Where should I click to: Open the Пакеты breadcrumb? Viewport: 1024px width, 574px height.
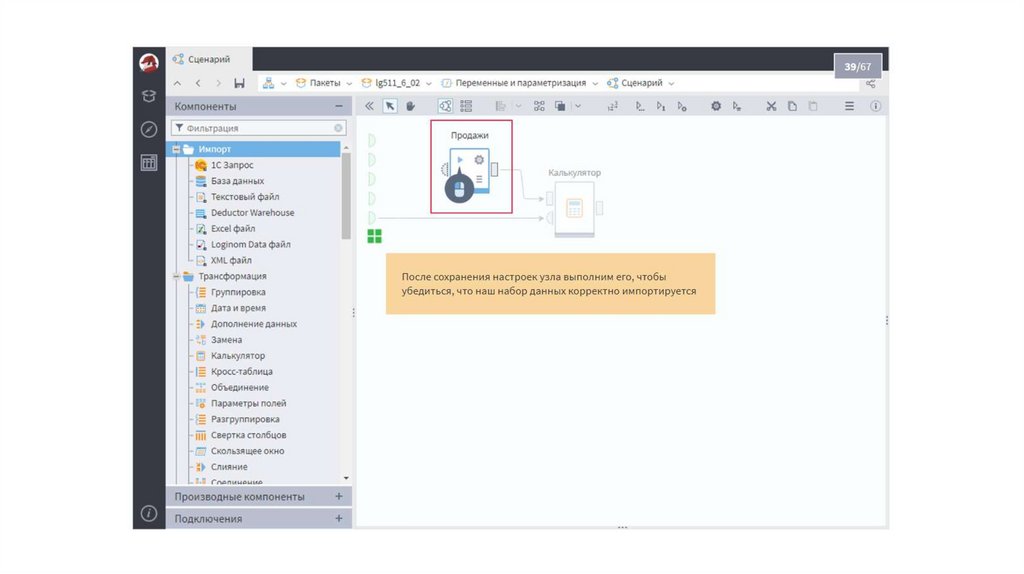(325, 83)
